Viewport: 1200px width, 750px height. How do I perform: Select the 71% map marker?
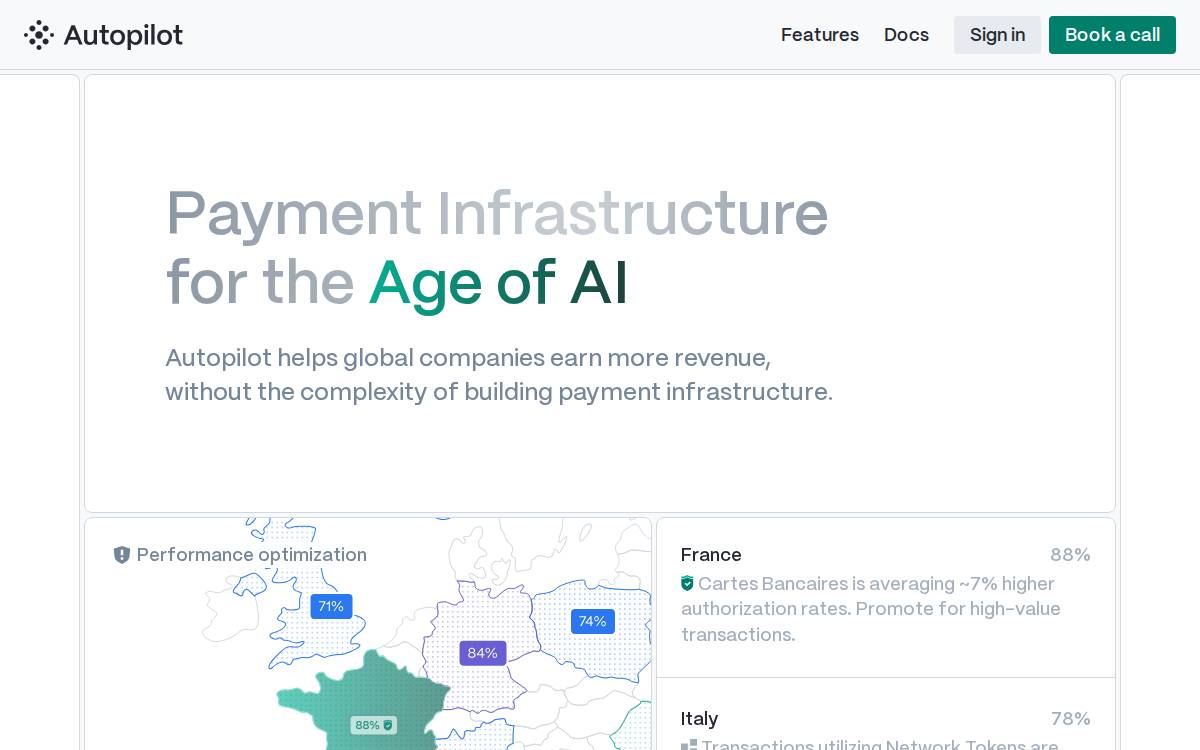pos(331,606)
